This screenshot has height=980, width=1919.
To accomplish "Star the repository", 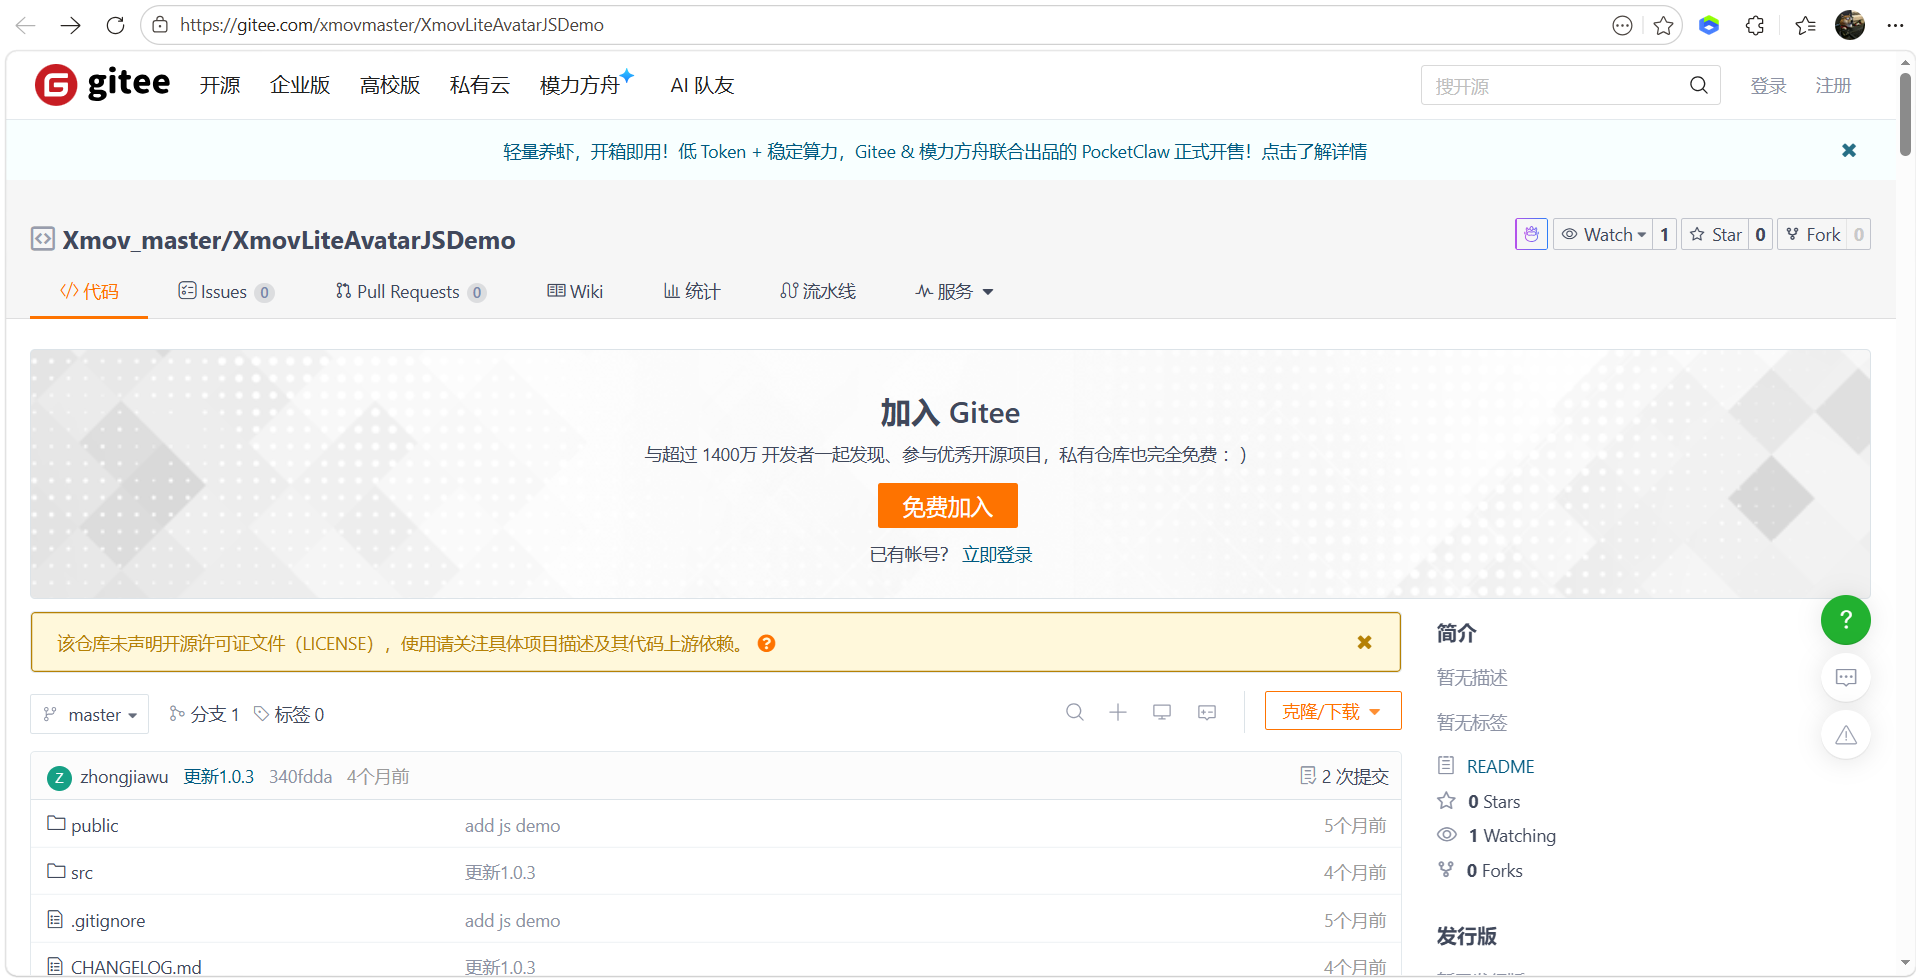I will coord(1716,234).
